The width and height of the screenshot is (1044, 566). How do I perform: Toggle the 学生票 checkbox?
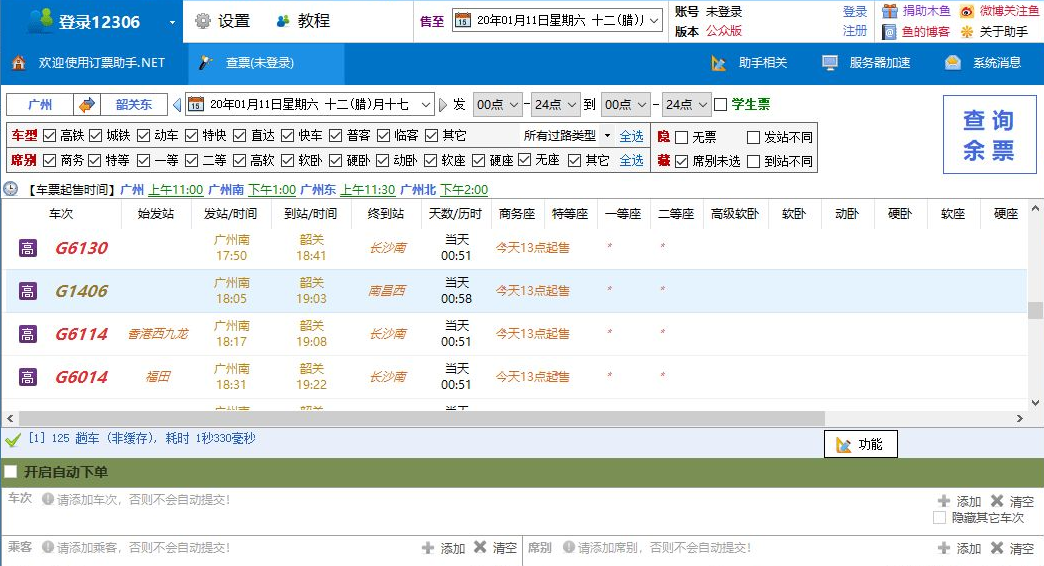point(720,105)
